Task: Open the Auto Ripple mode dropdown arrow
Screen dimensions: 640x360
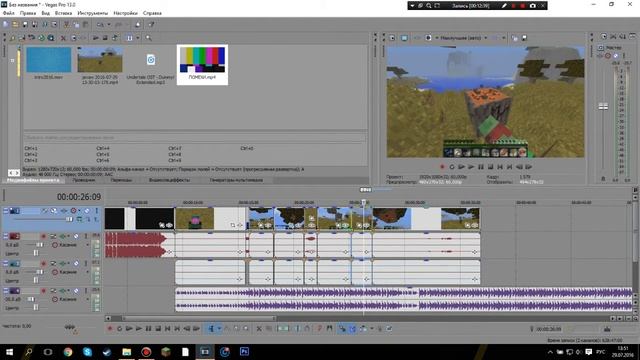Action: pos(371,329)
